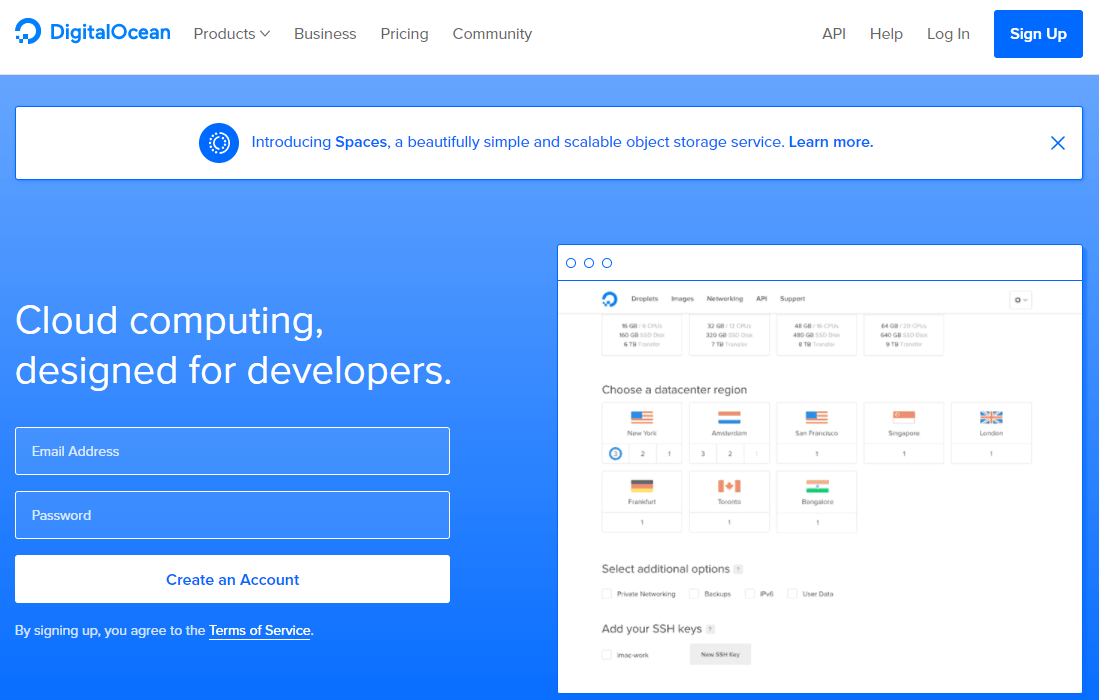
Task: Click the circular Spaces icon in the banner
Action: [x=219, y=142]
